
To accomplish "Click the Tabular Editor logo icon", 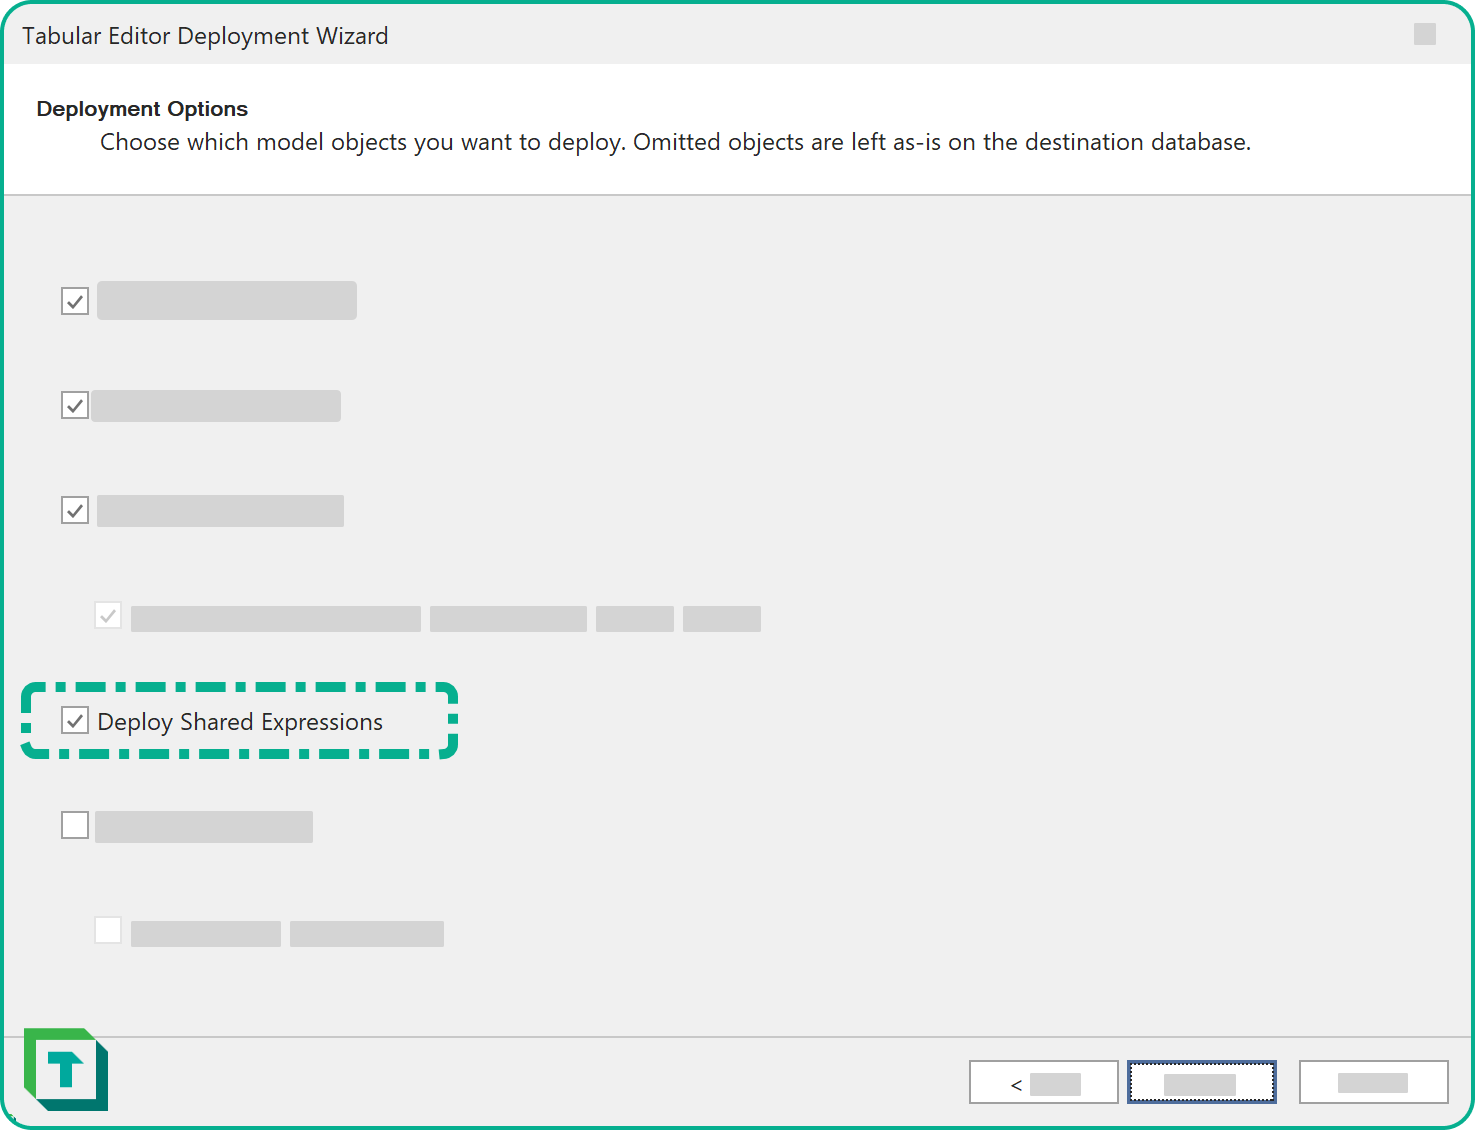I will (x=66, y=1068).
